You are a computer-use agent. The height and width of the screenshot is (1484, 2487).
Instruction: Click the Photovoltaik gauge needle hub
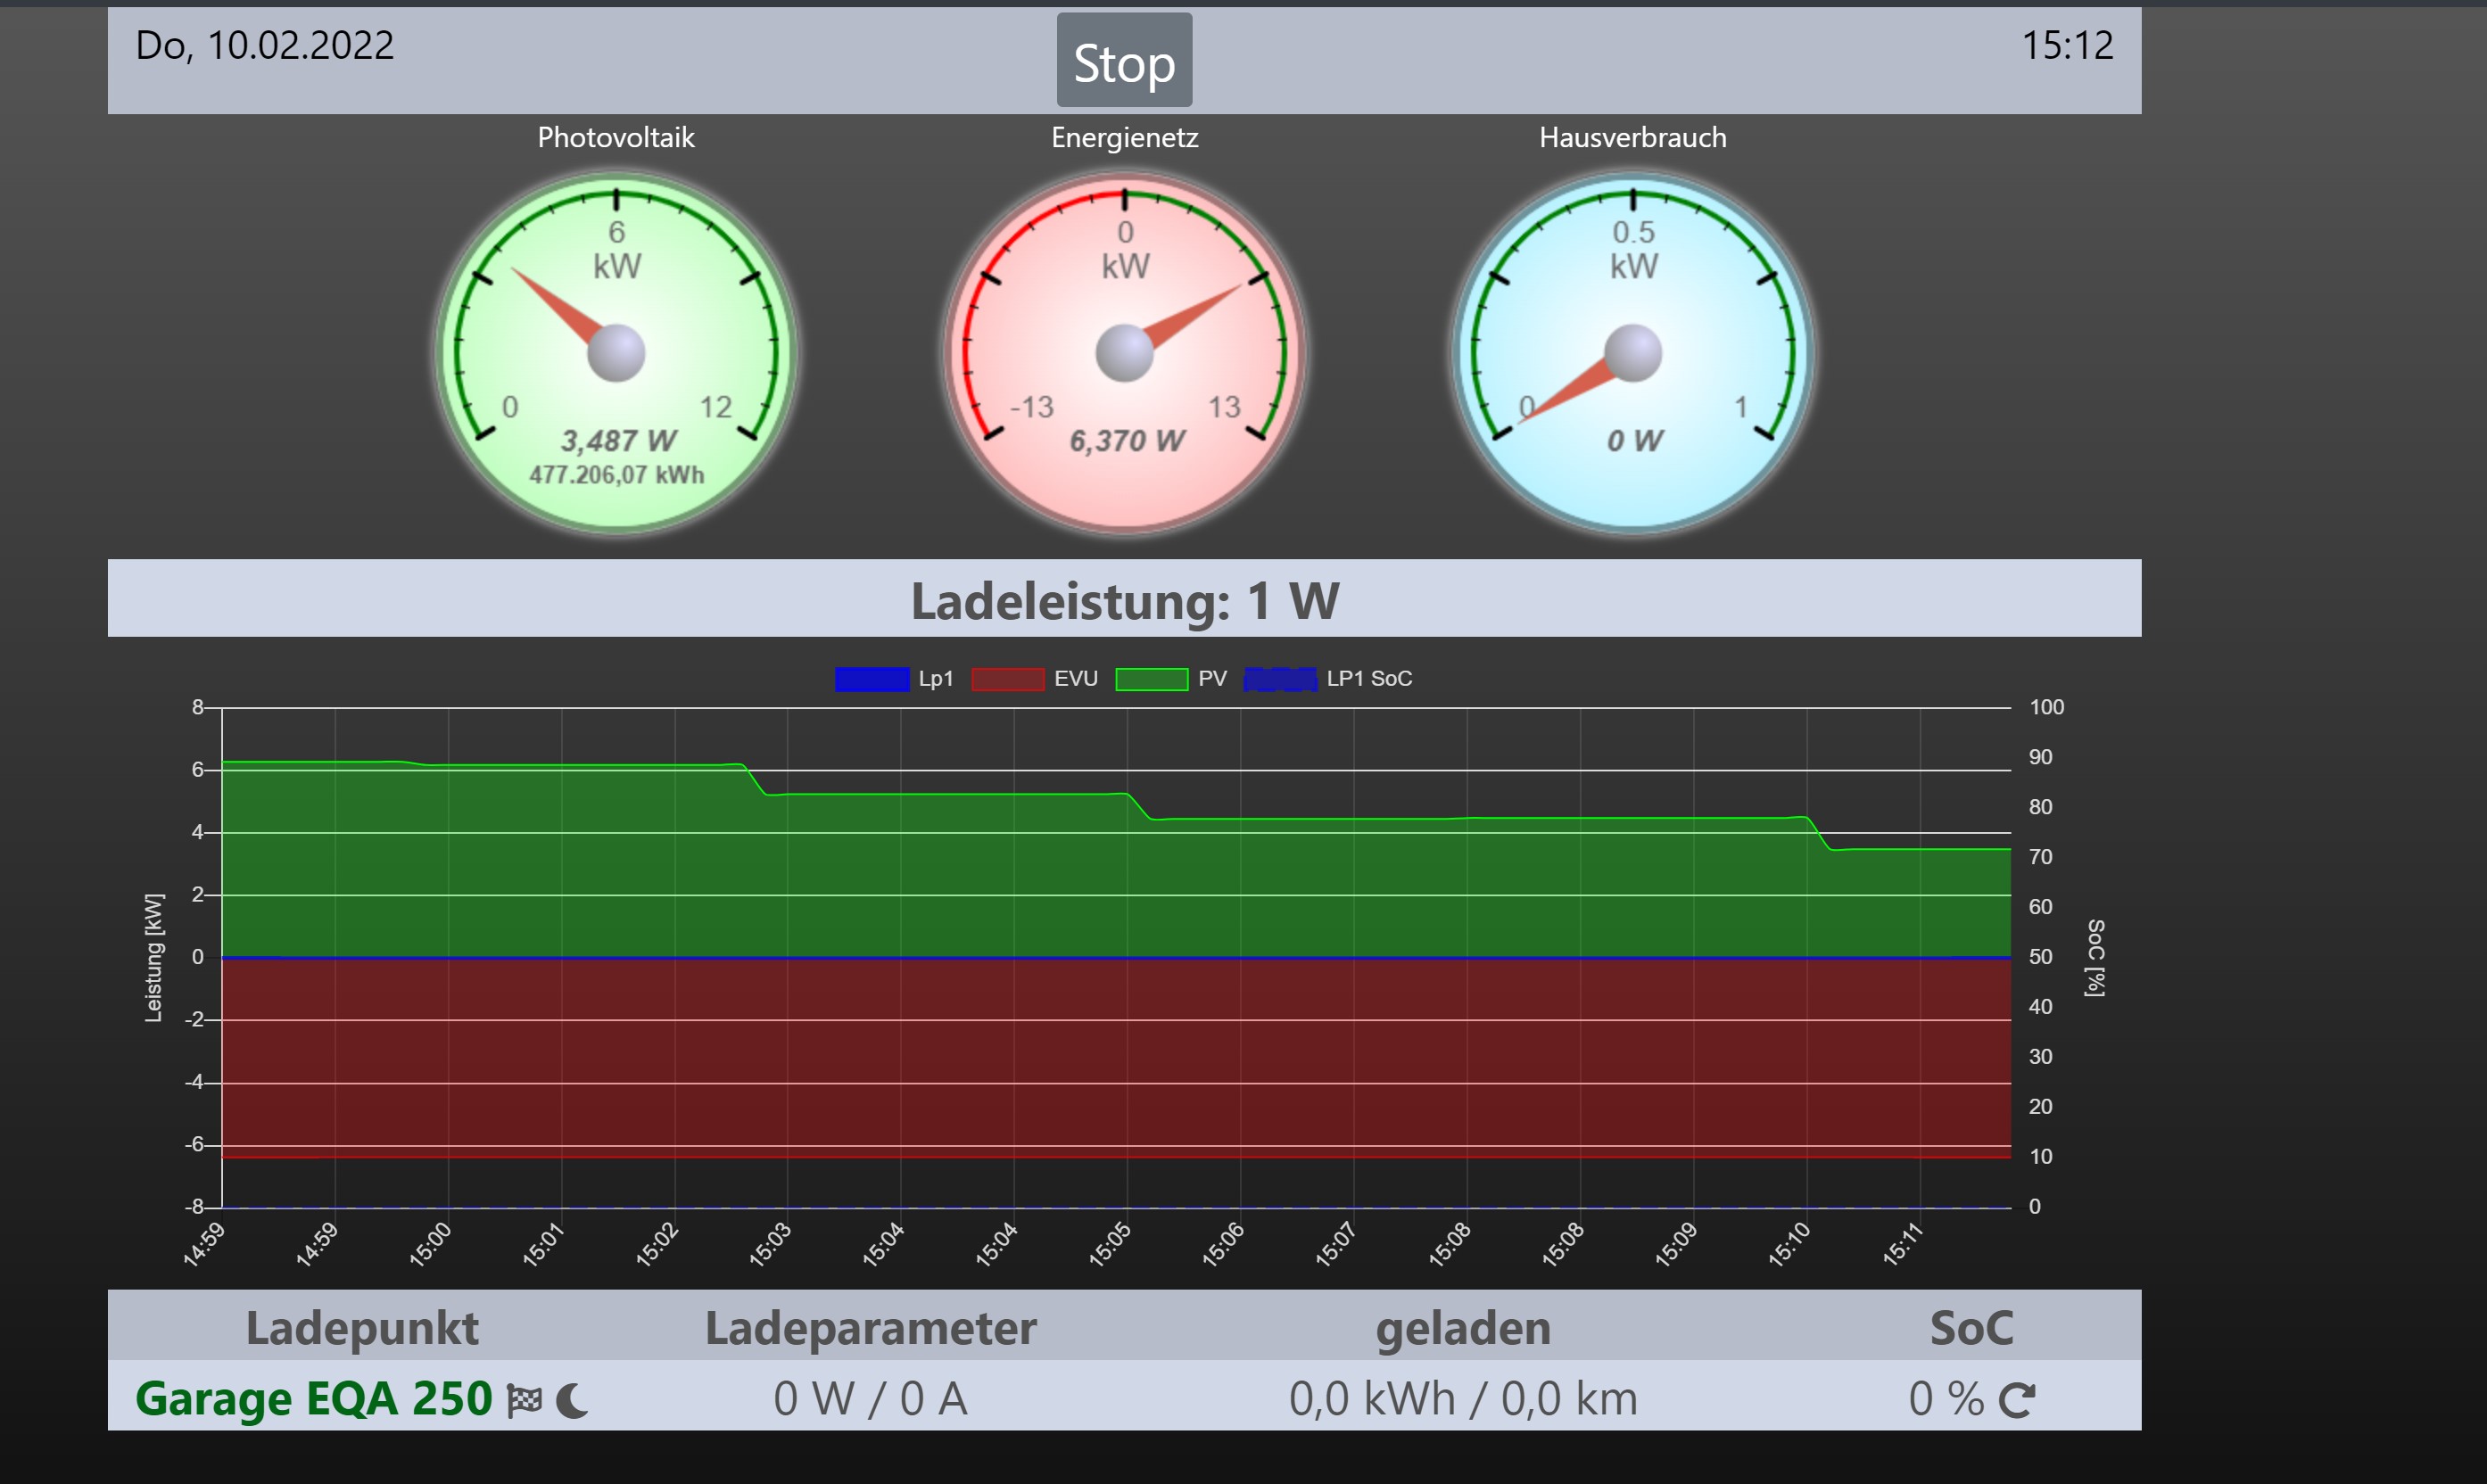616,353
